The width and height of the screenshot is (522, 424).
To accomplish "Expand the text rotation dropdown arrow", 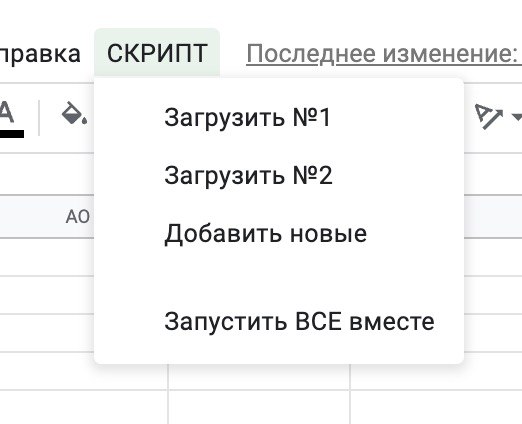I will click(x=517, y=117).
